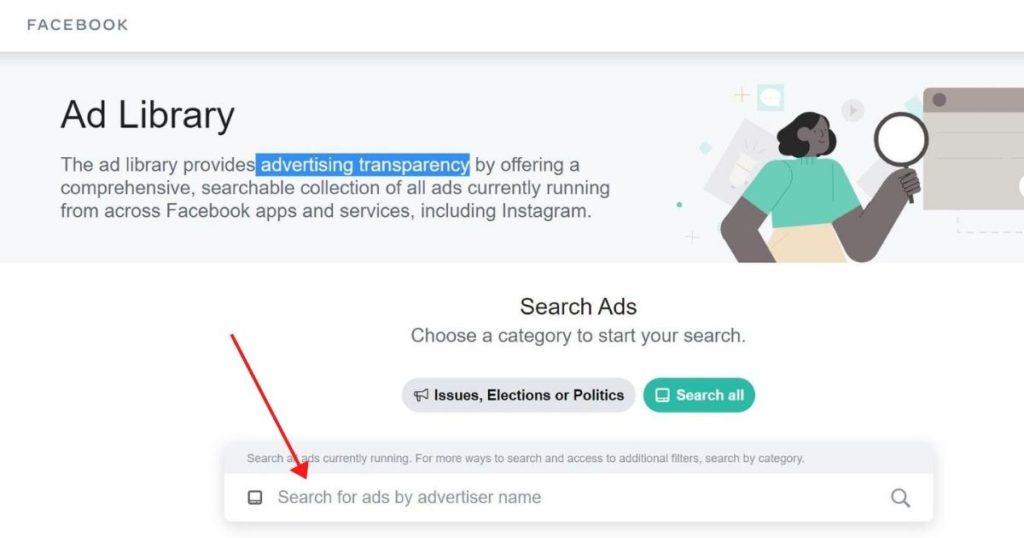The height and width of the screenshot is (538, 1024).
Task: Click the yellow plus sparkle near chat bubble
Action: 741,95
